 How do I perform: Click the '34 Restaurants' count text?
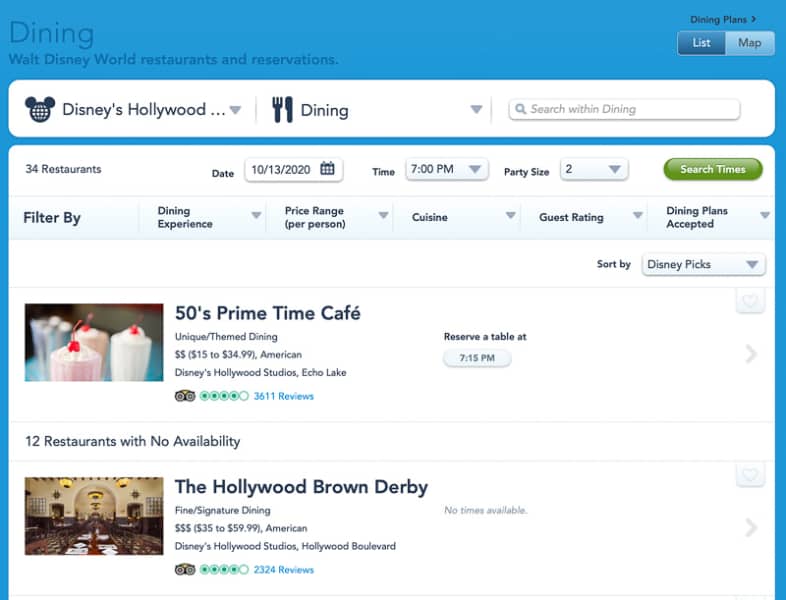tap(63, 169)
